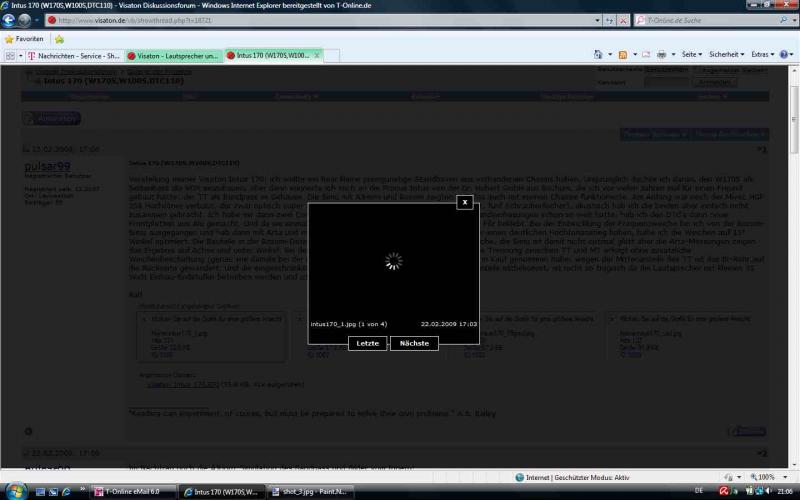Screen dimensions: 800x500
Task: Click the volume speaker tray icon
Action: 768,491
